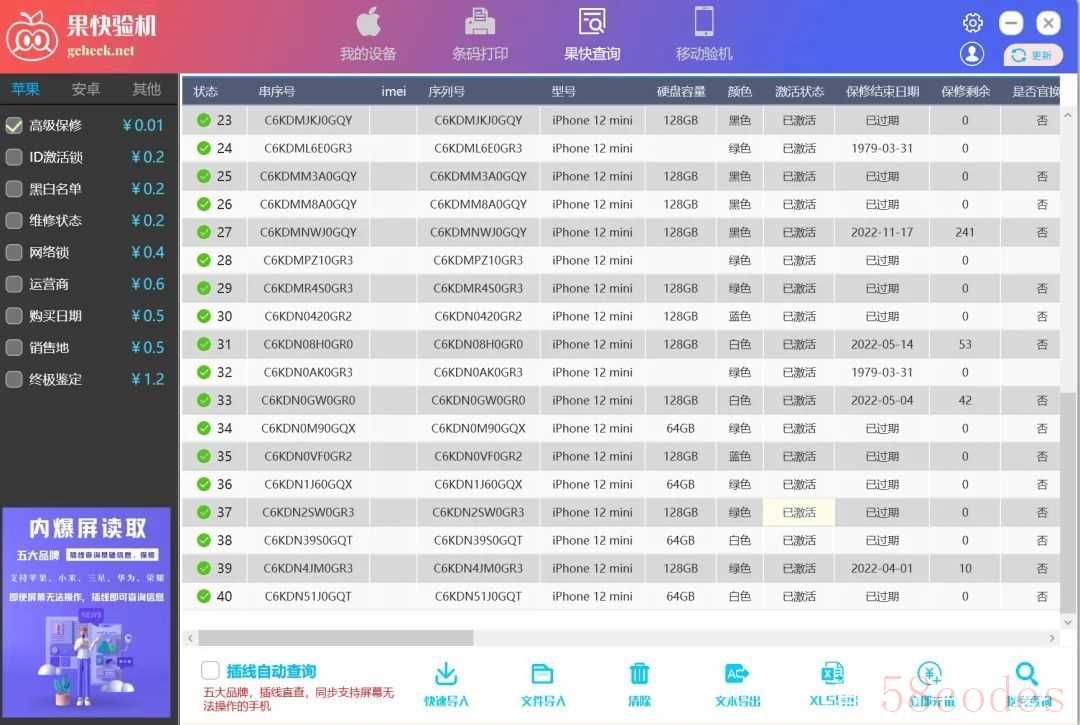Click the yen recharge balance icon

(x=930, y=674)
